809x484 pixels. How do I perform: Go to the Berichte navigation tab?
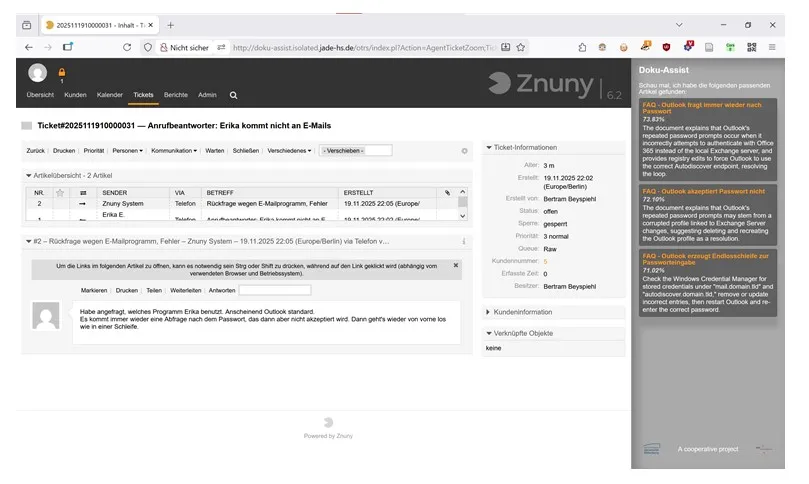(x=175, y=95)
